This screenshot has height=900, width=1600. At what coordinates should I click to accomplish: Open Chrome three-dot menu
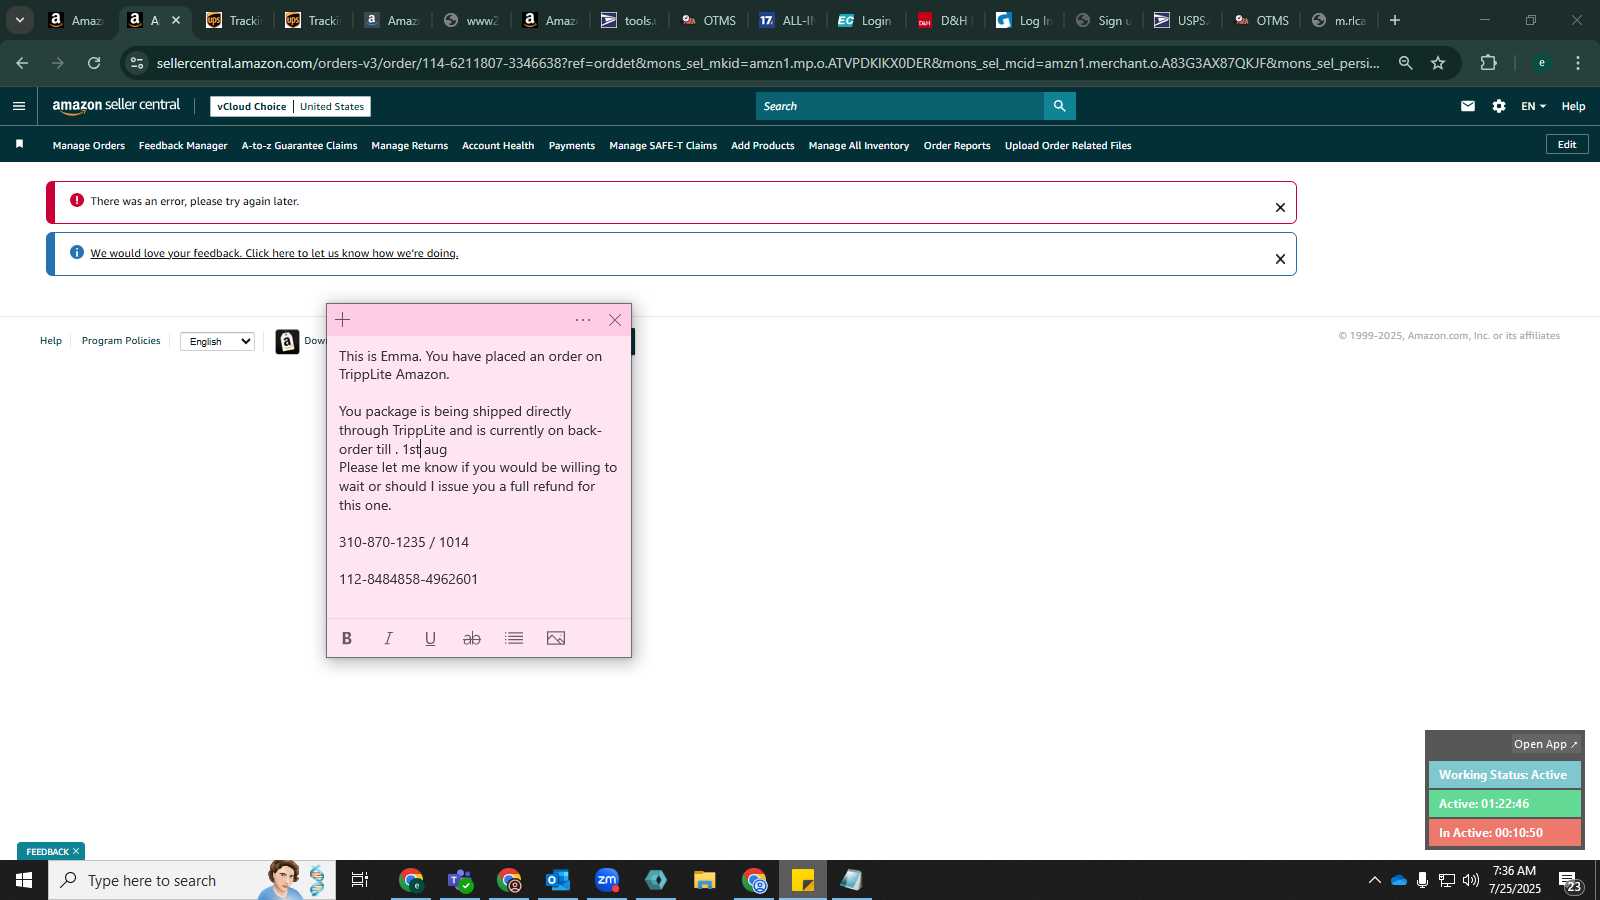click(x=1578, y=63)
